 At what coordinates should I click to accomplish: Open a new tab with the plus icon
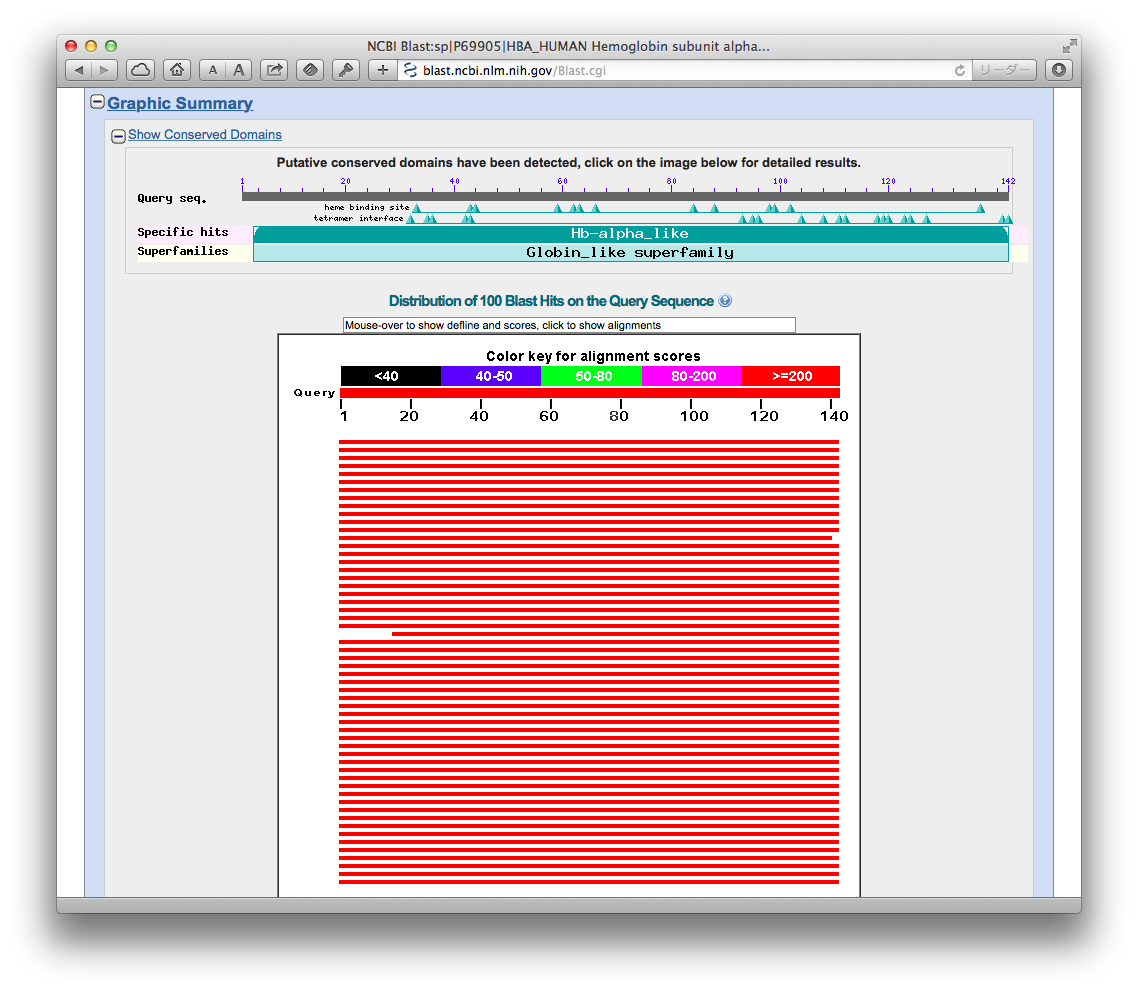click(x=382, y=70)
